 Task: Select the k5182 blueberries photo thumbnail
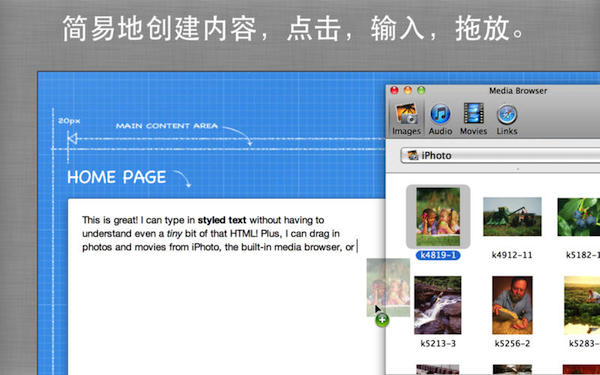coord(579,217)
